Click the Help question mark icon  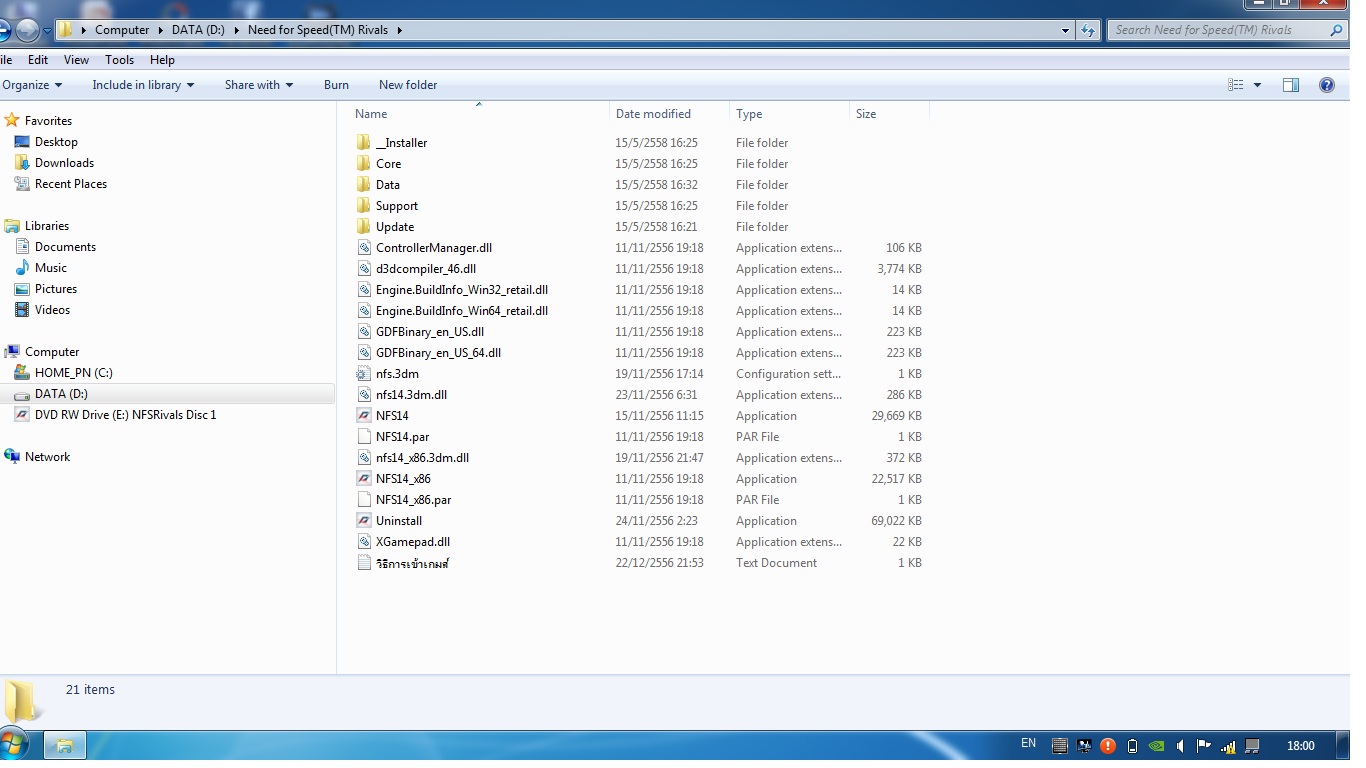(x=1326, y=85)
